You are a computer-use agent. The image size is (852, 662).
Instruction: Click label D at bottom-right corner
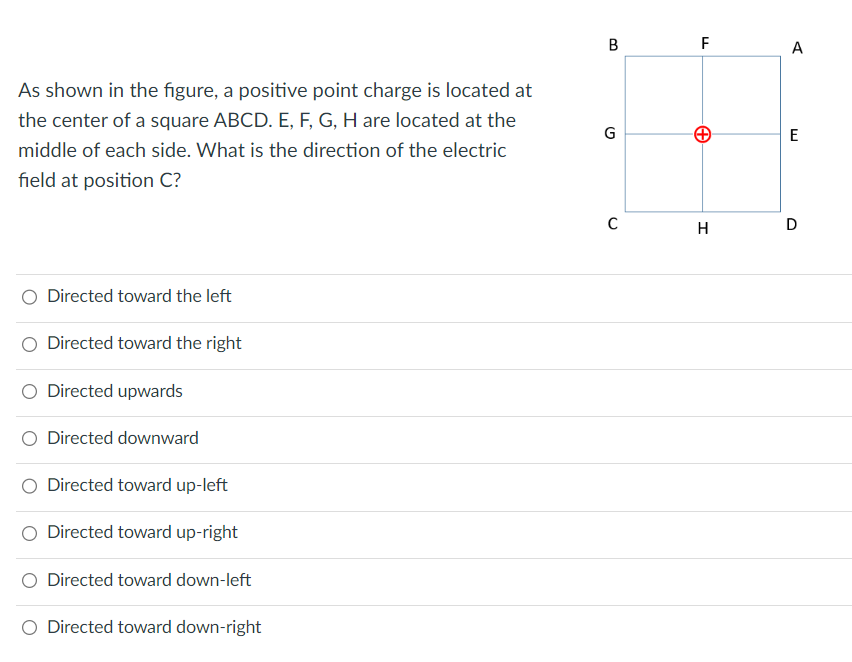pyautogui.click(x=791, y=224)
